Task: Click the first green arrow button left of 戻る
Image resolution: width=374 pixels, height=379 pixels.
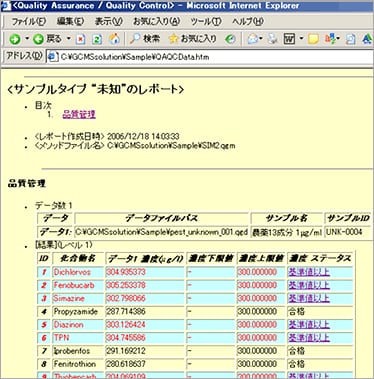Action: [15, 39]
